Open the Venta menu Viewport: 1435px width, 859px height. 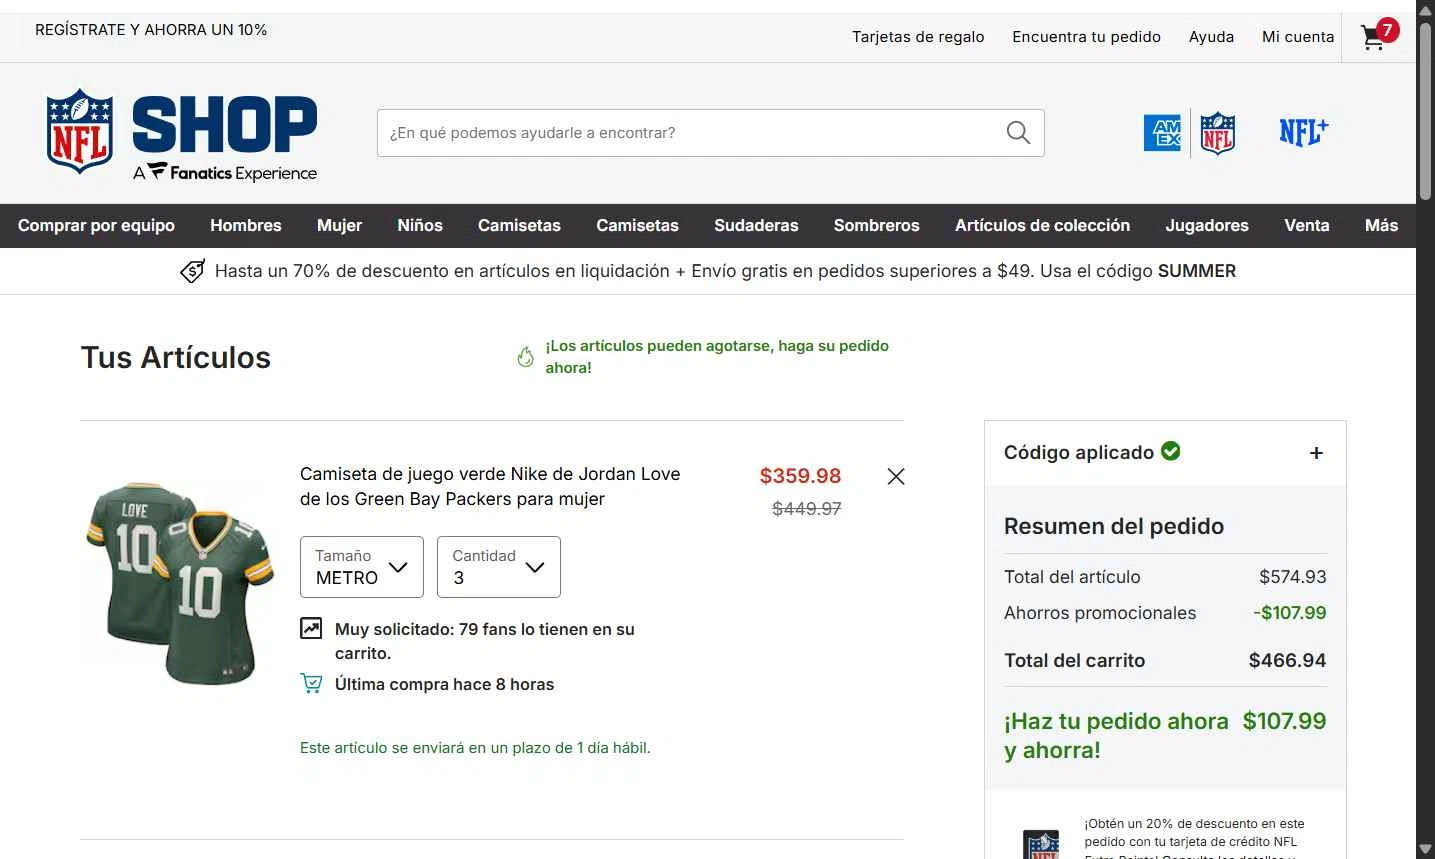point(1307,226)
